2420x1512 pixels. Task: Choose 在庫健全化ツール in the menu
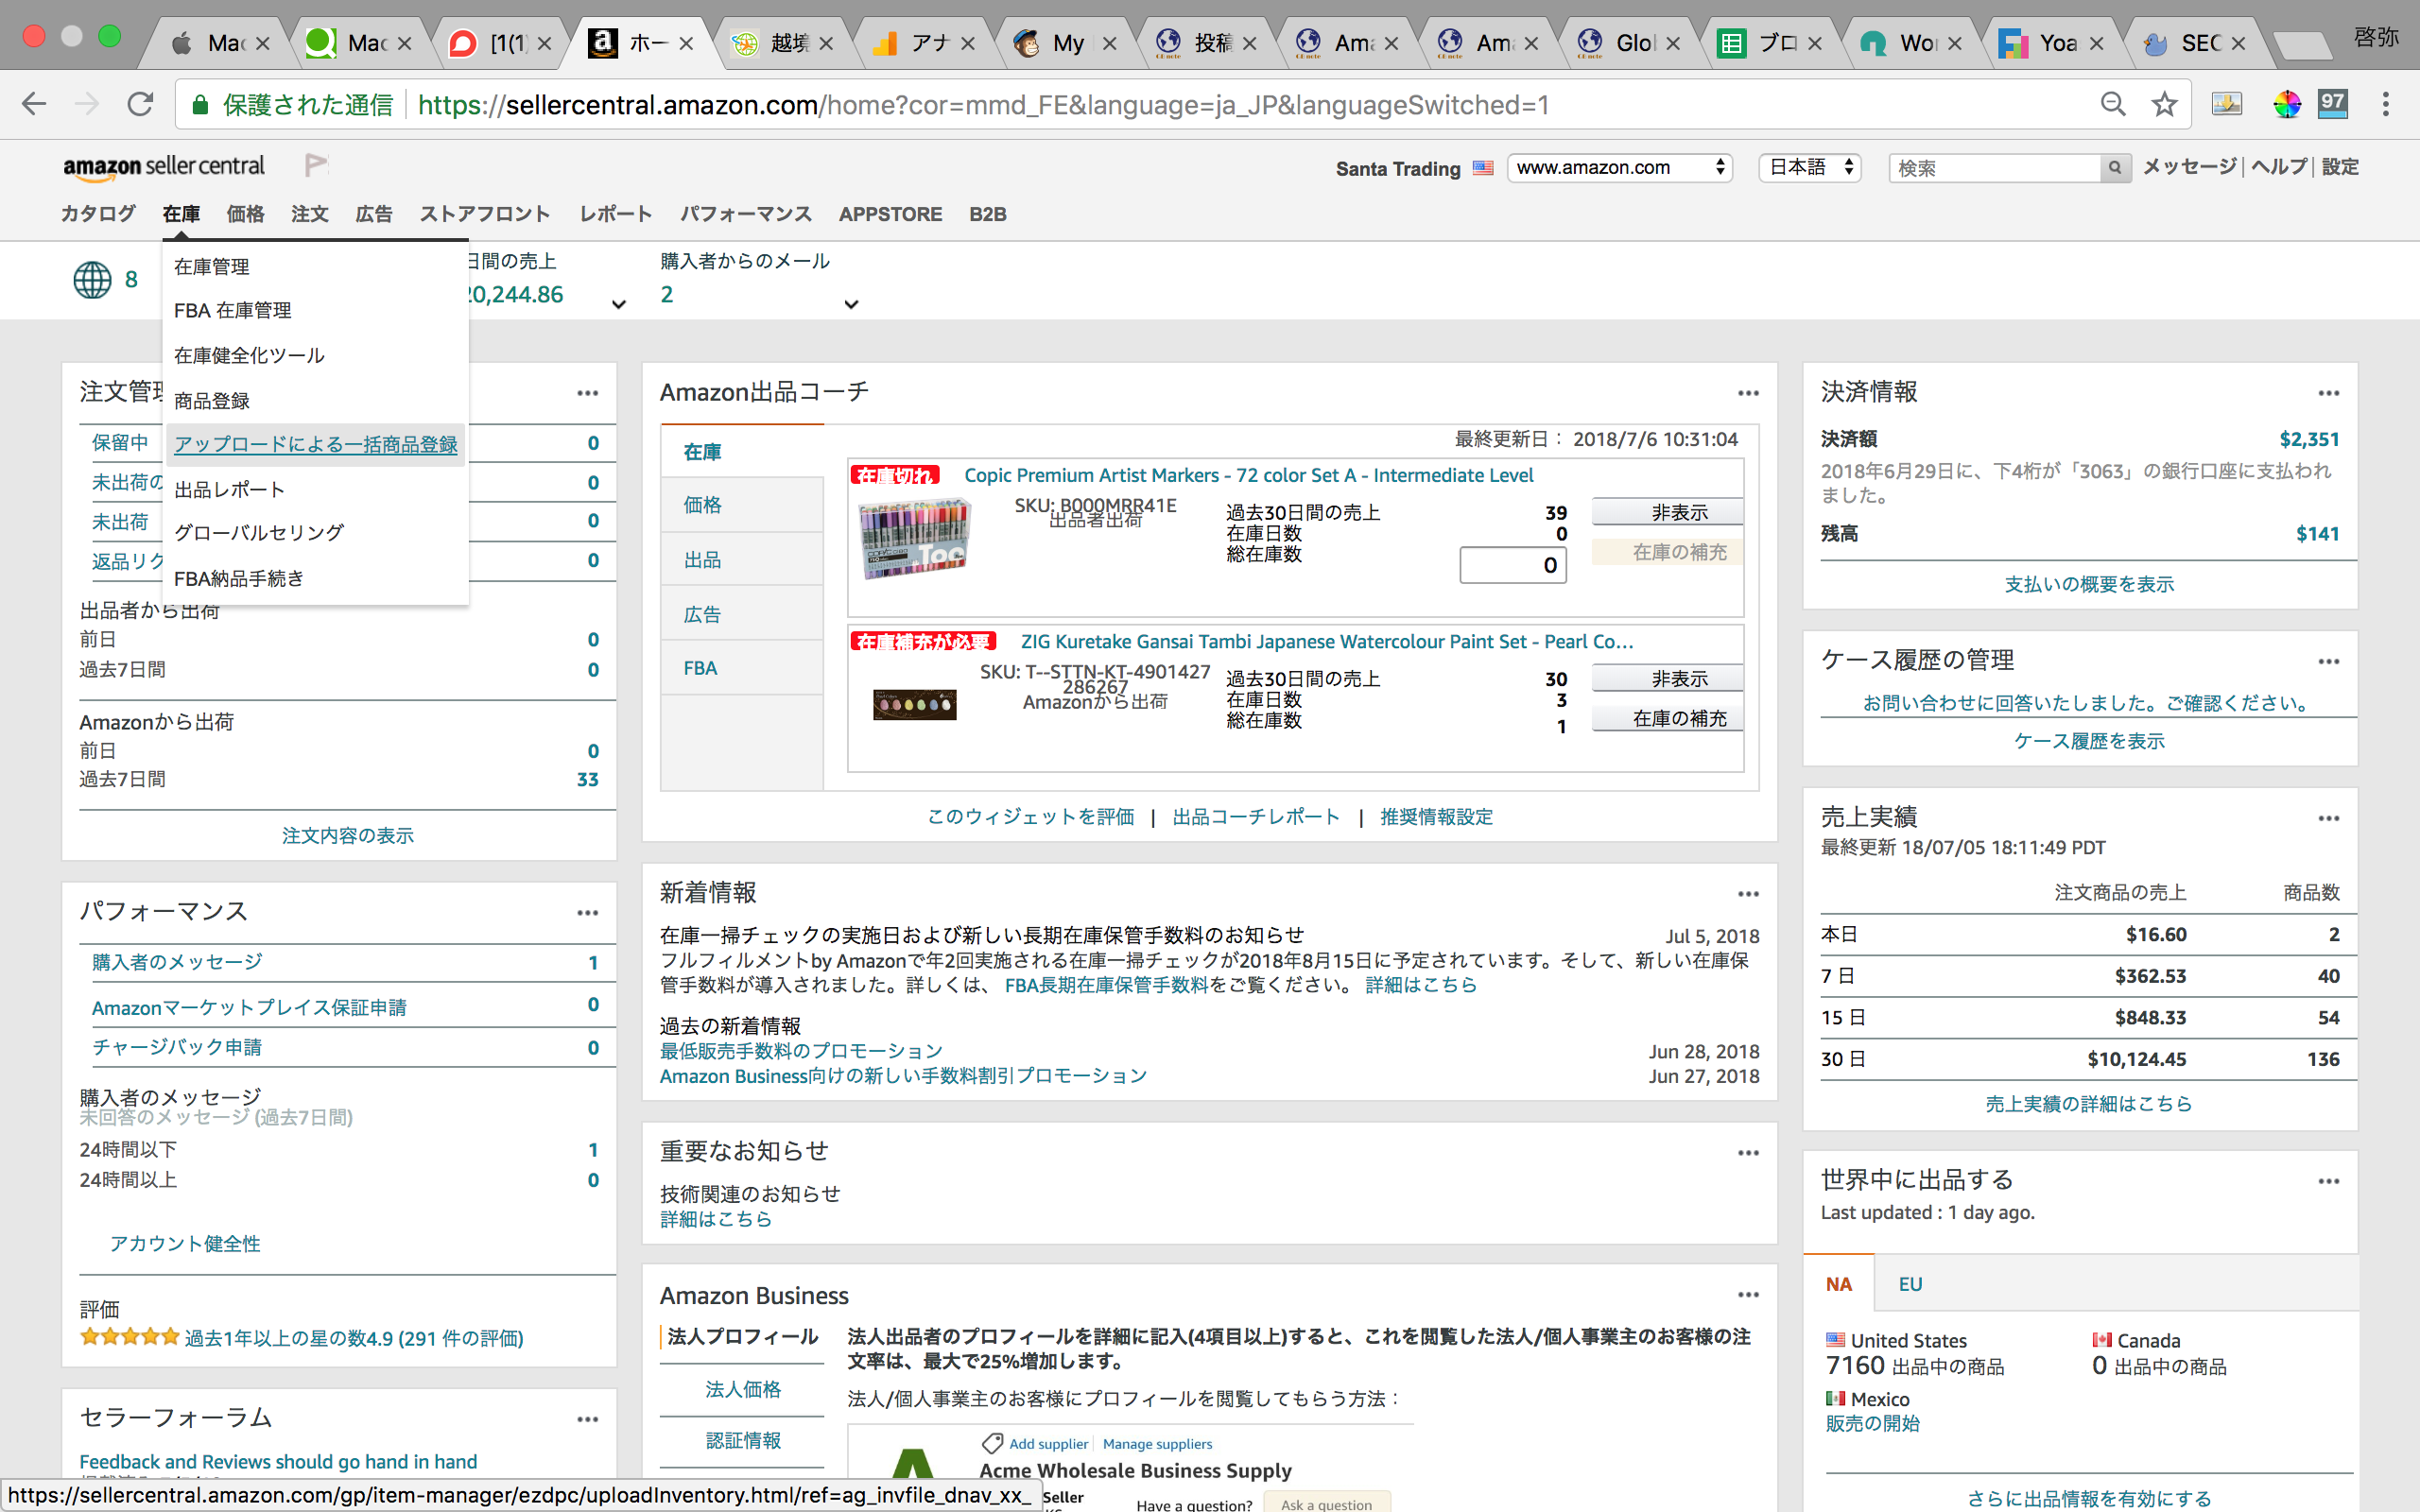[249, 356]
